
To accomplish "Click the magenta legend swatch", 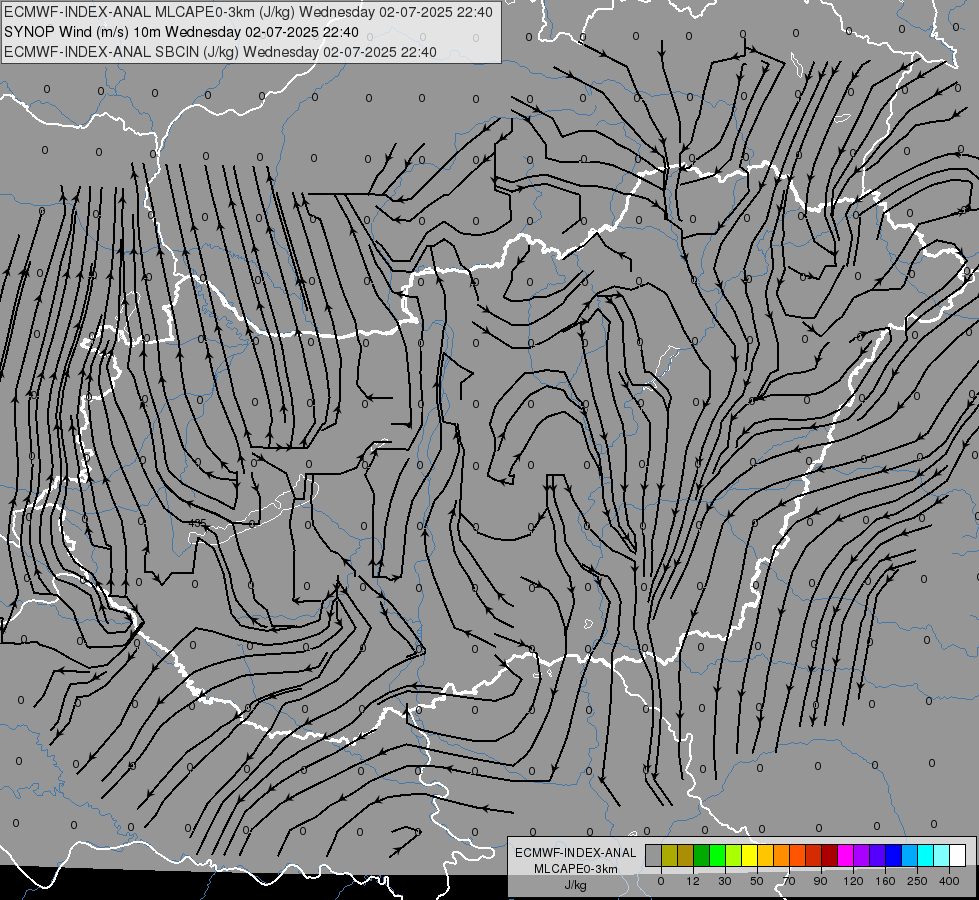I will tap(845, 855).
